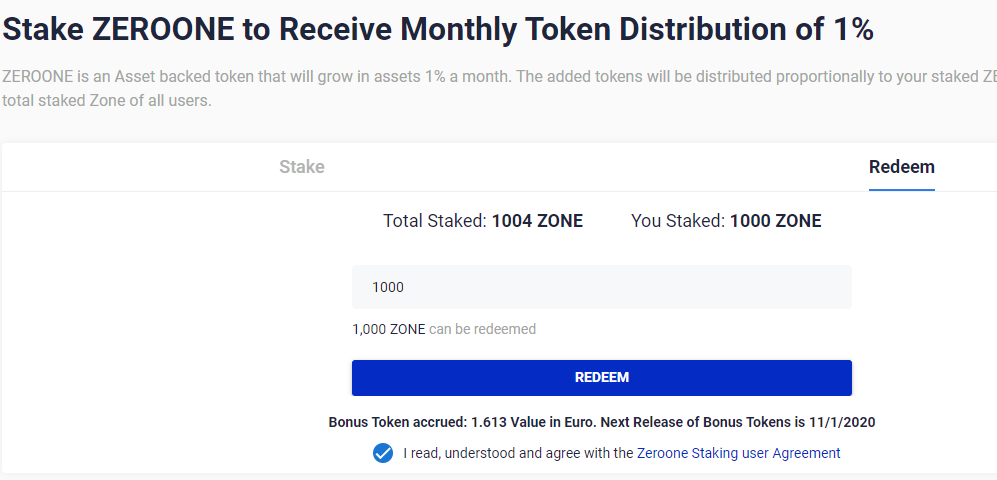
Task: Click the blue underline beneath the Redeem tab
Action: coord(902,189)
